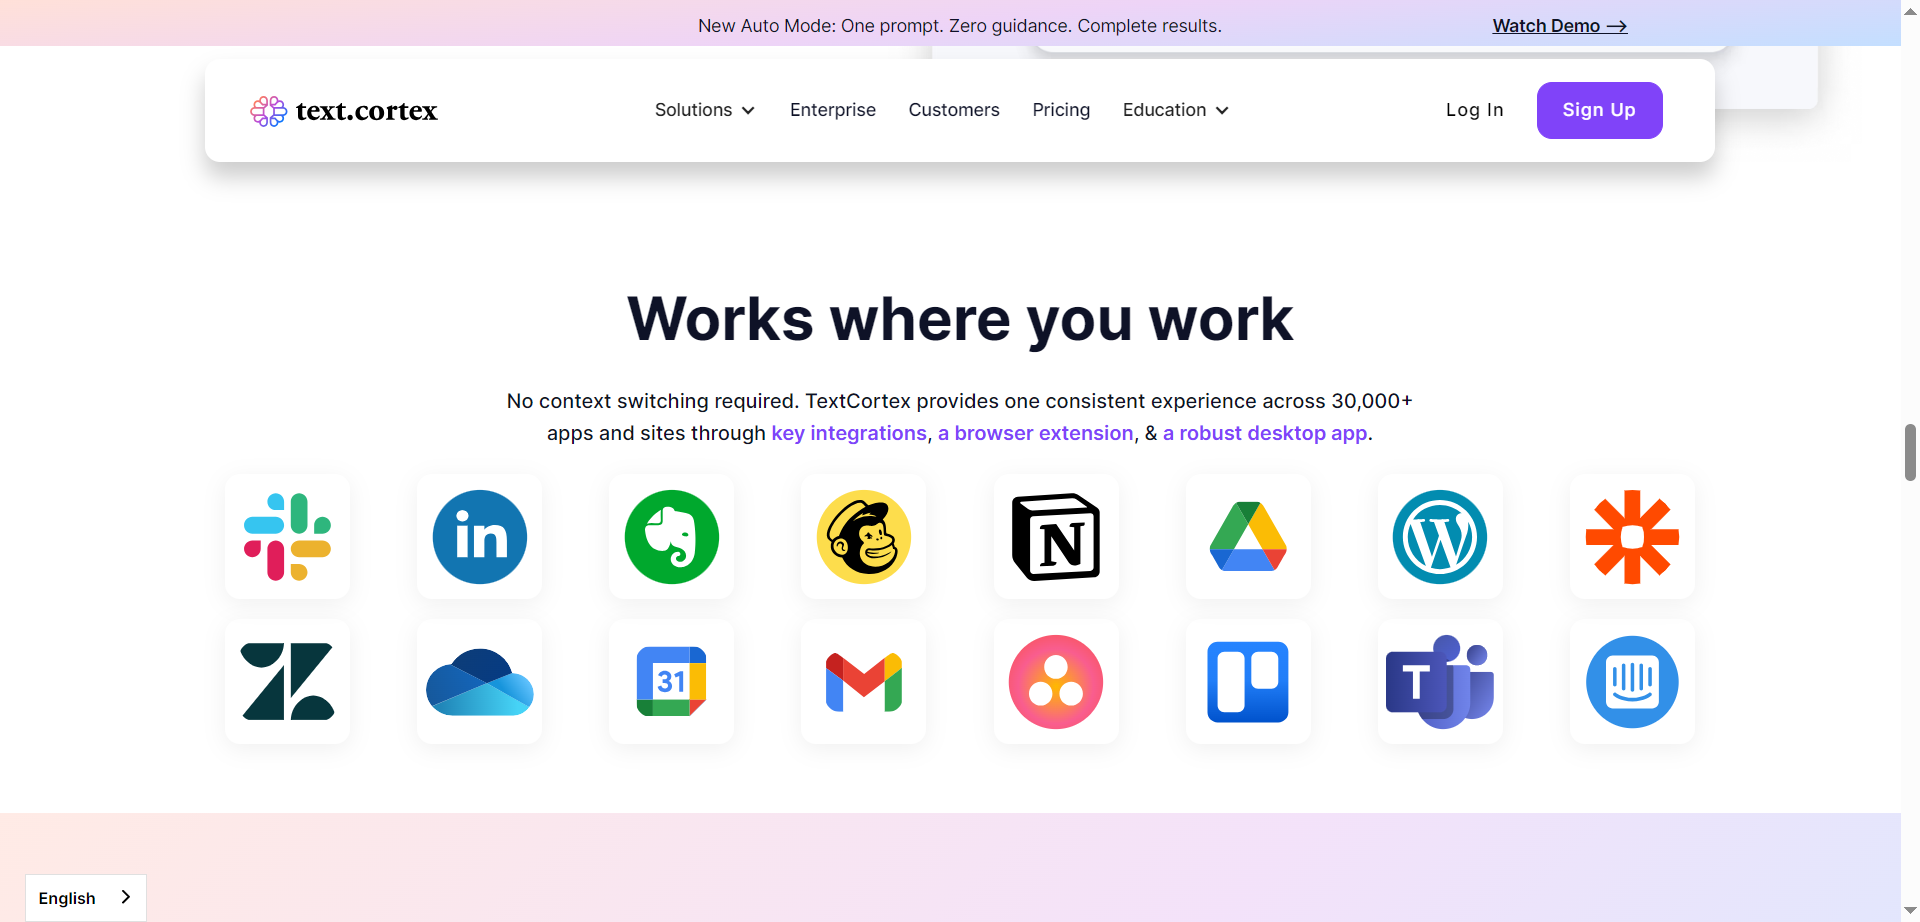Open the Google Calendar icon
The width and height of the screenshot is (1920, 922).
tap(672, 681)
